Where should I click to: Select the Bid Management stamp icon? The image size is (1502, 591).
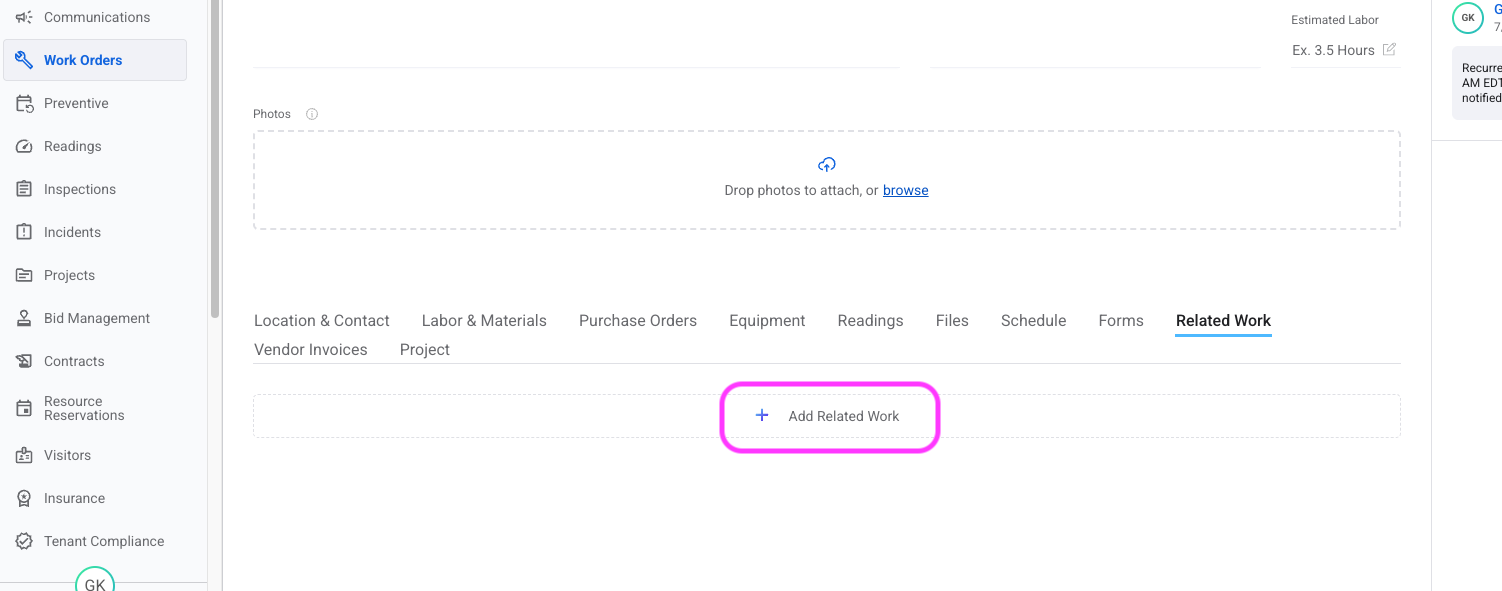pyautogui.click(x=23, y=317)
